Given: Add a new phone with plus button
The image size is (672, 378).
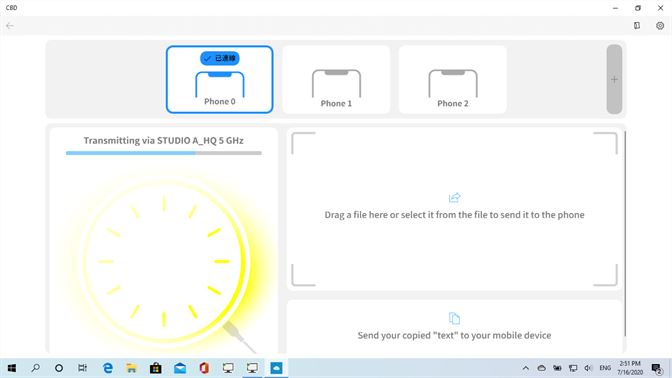Looking at the screenshot, I should click(x=614, y=79).
